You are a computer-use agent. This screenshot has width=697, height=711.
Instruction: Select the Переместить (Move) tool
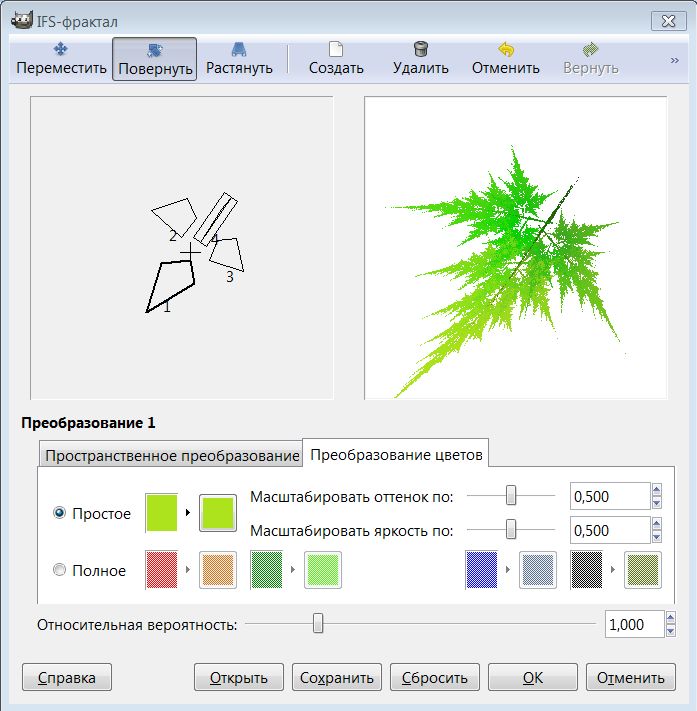click(x=59, y=59)
